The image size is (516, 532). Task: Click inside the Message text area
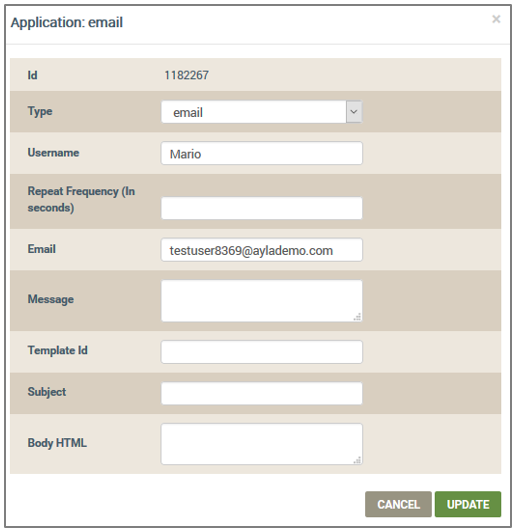point(262,301)
